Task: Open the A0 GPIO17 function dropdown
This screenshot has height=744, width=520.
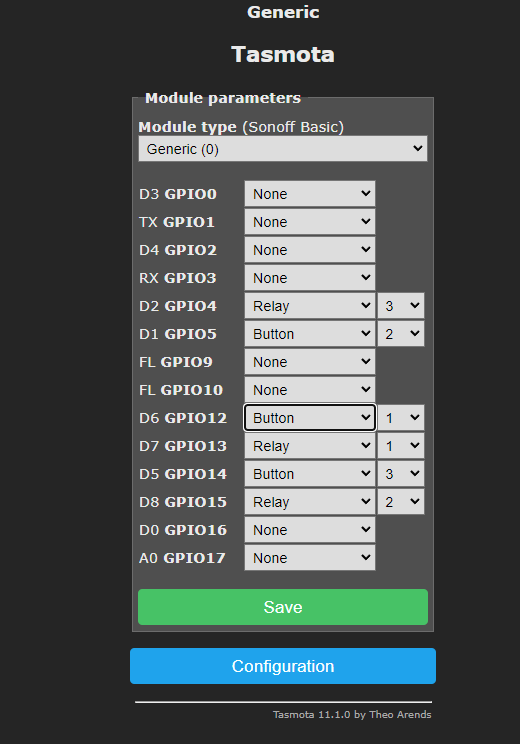Action: tap(310, 558)
